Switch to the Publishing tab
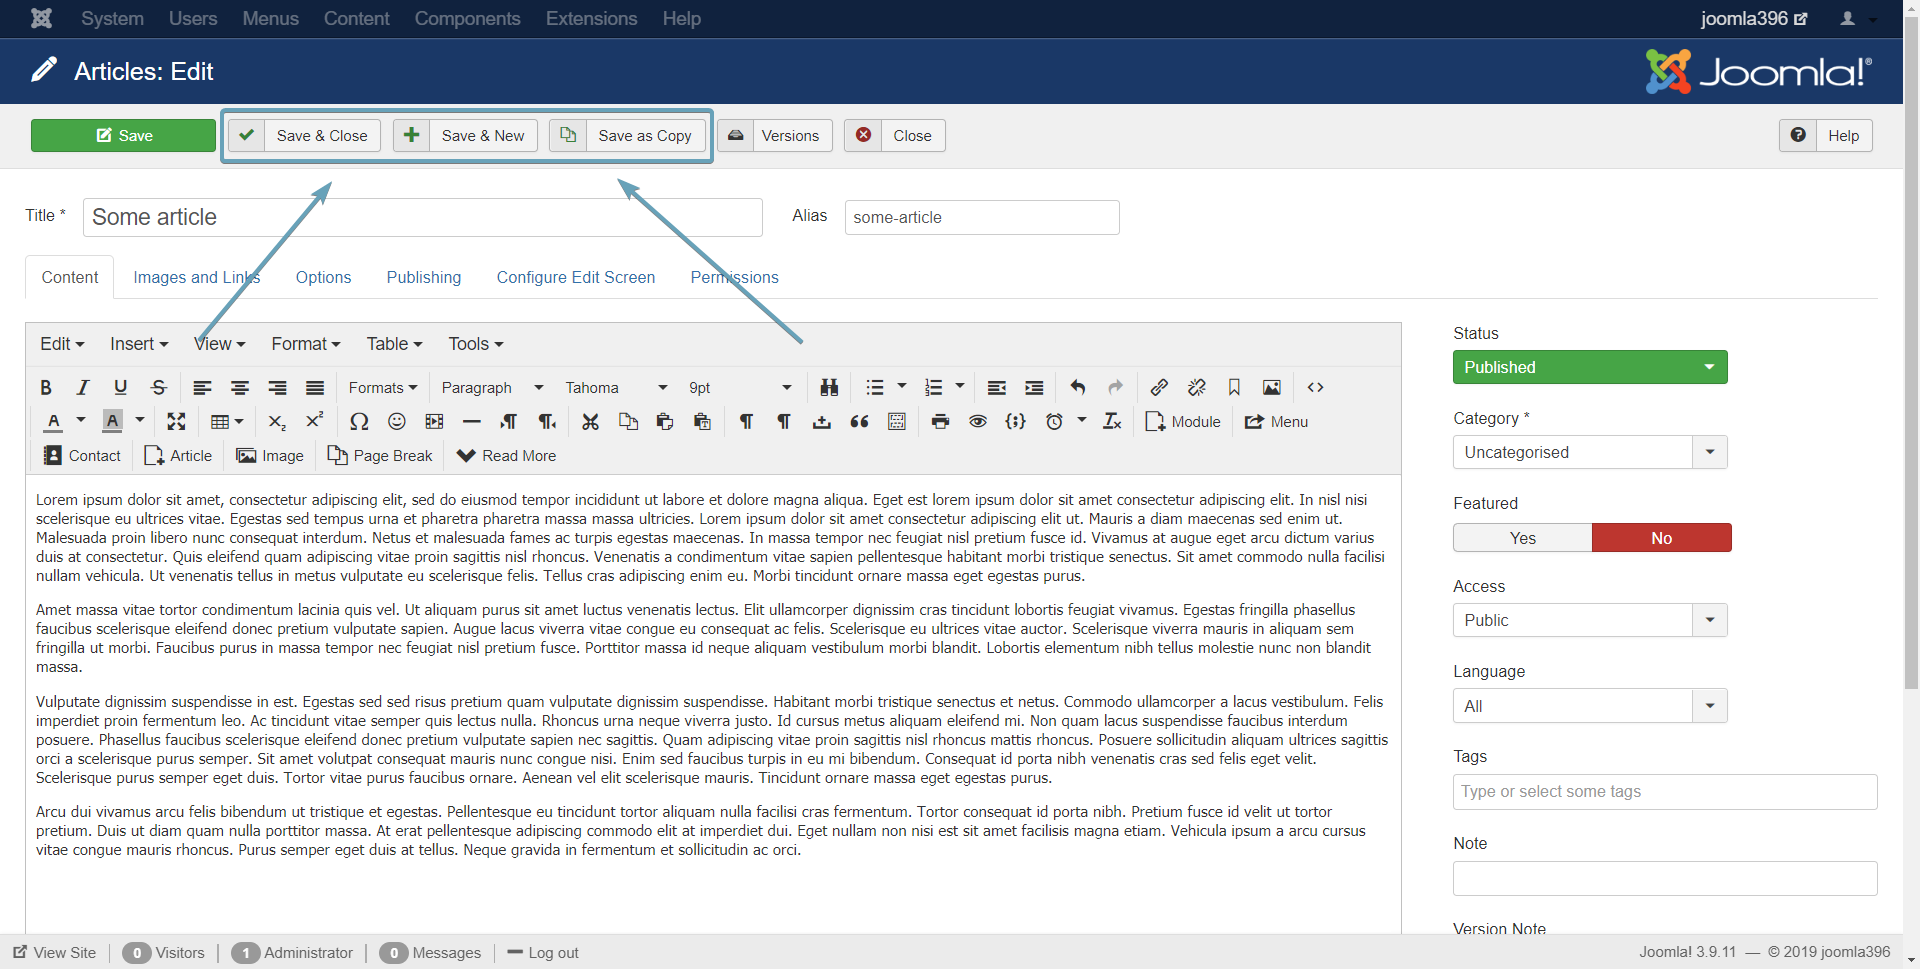Image resolution: width=1920 pixels, height=969 pixels. click(424, 277)
